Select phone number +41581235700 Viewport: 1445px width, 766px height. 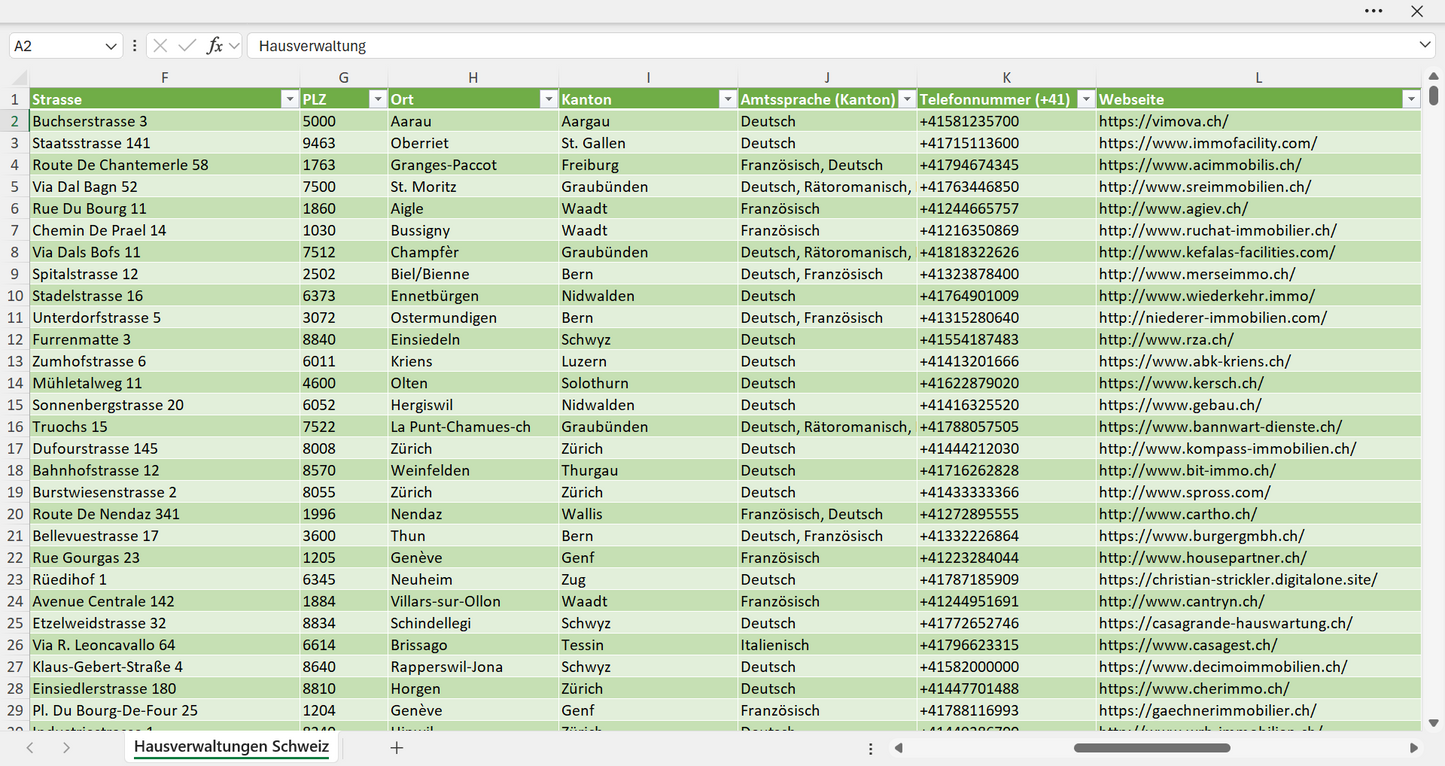point(1006,121)
